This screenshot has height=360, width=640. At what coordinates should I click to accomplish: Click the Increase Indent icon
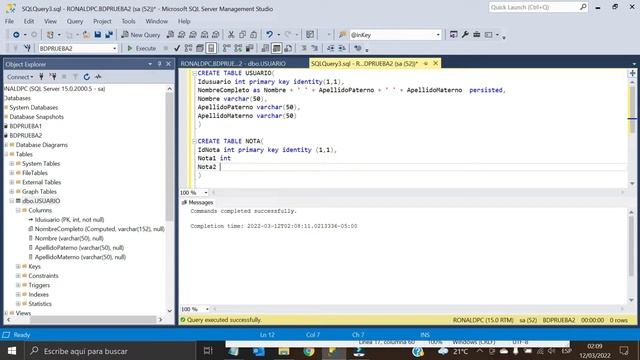click(x=342, y=48)
